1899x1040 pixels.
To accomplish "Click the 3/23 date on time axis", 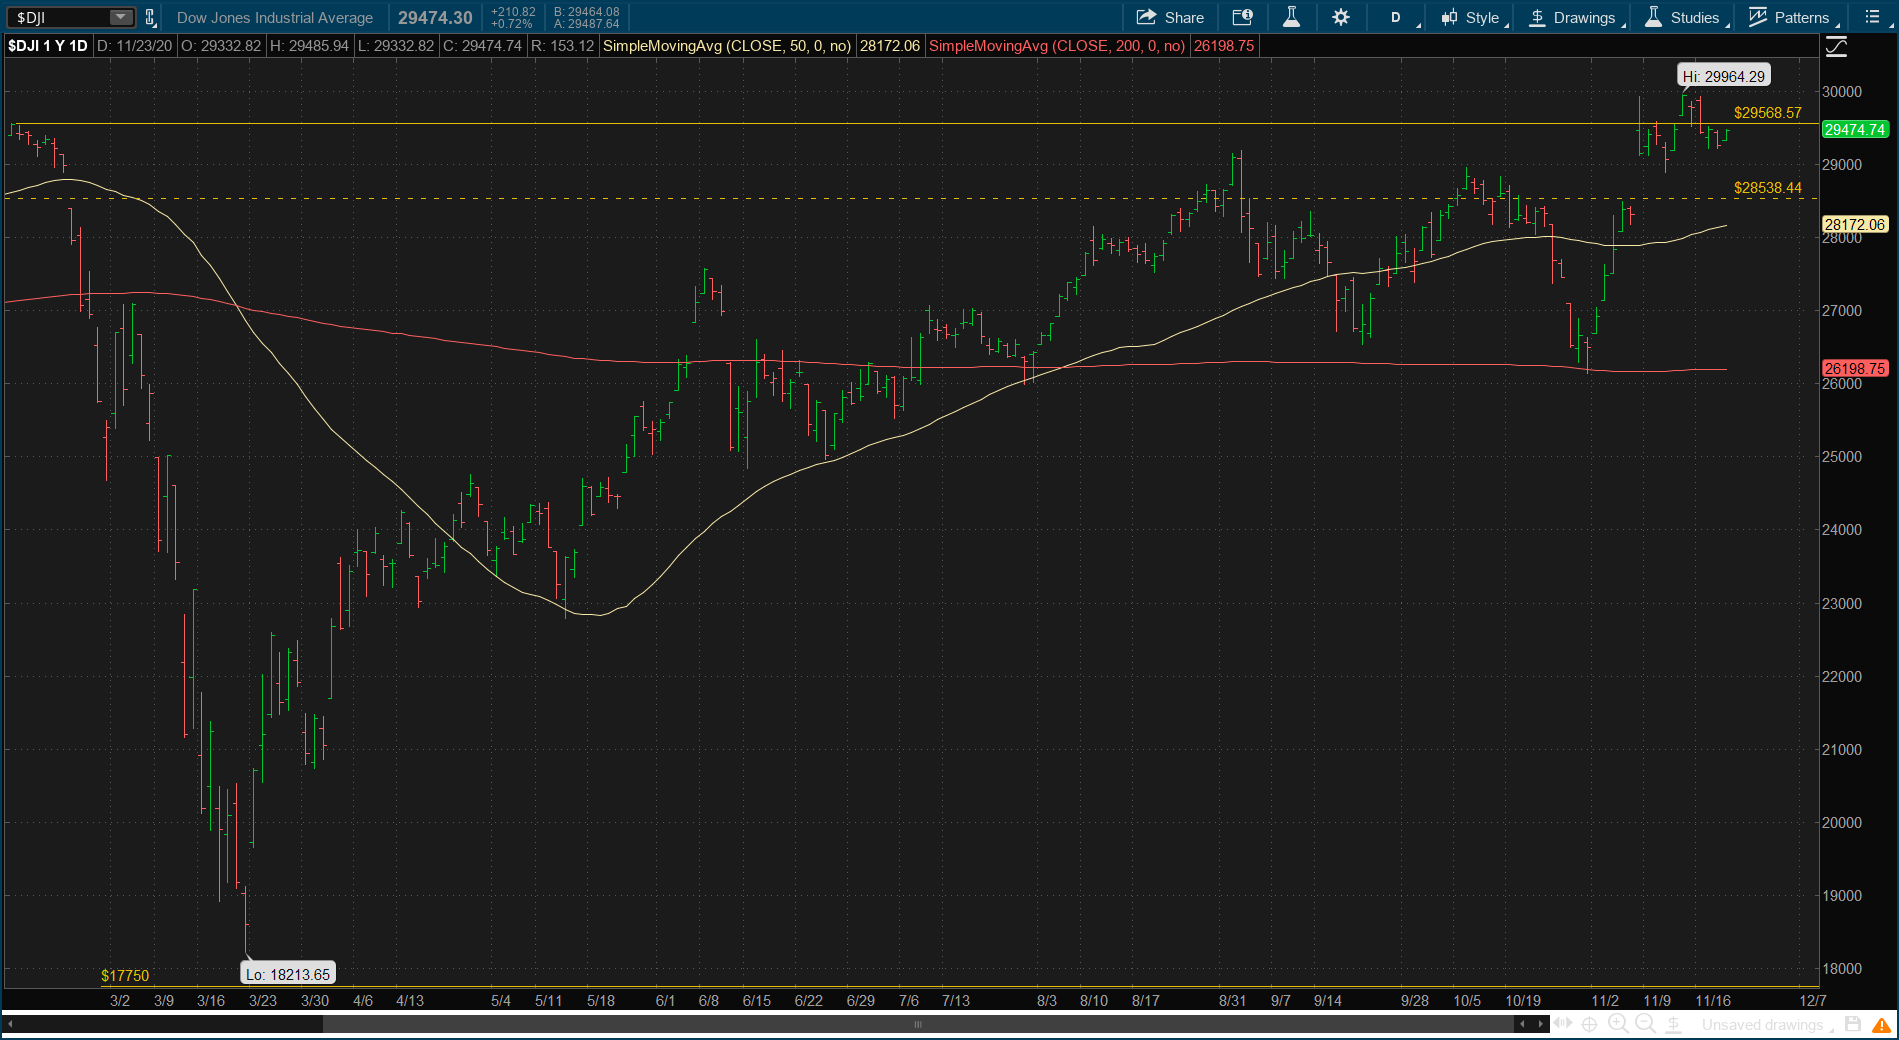I will pos(263,1000).
